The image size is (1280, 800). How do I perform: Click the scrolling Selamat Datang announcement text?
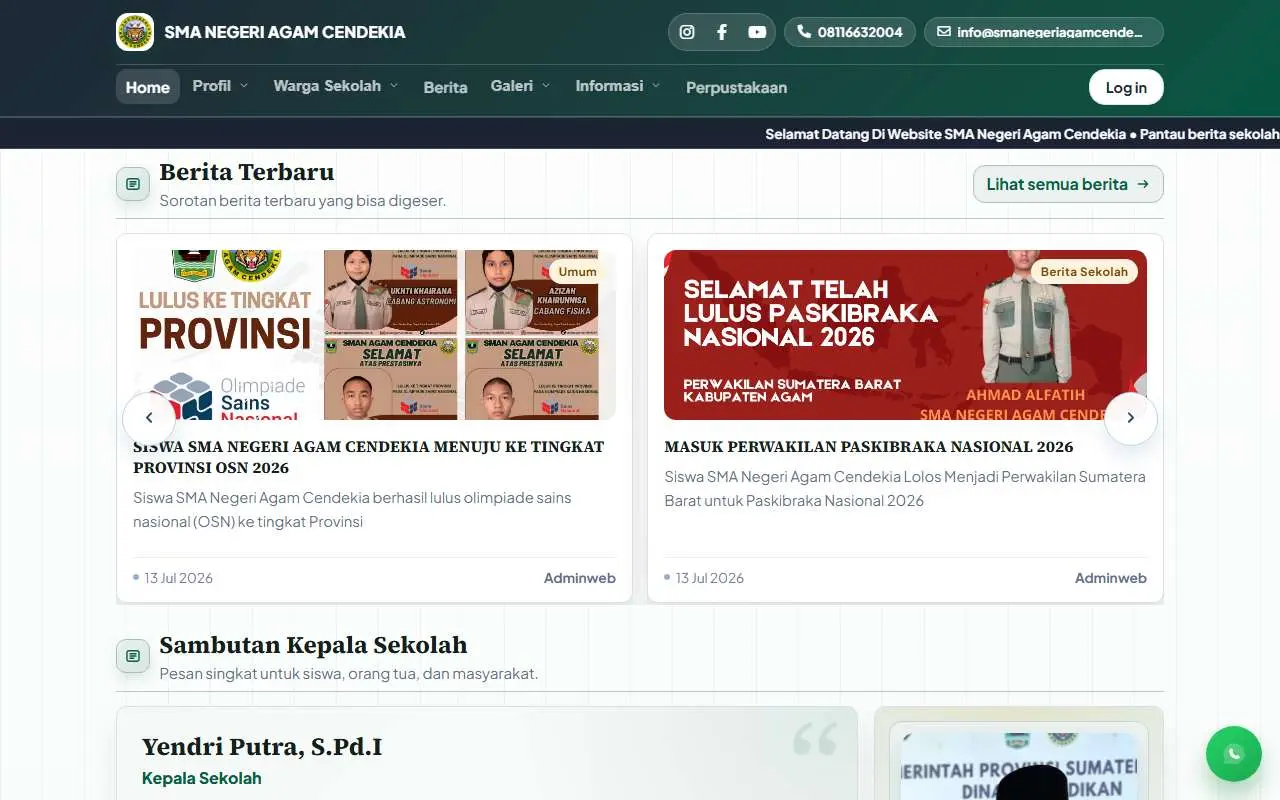1022,134
